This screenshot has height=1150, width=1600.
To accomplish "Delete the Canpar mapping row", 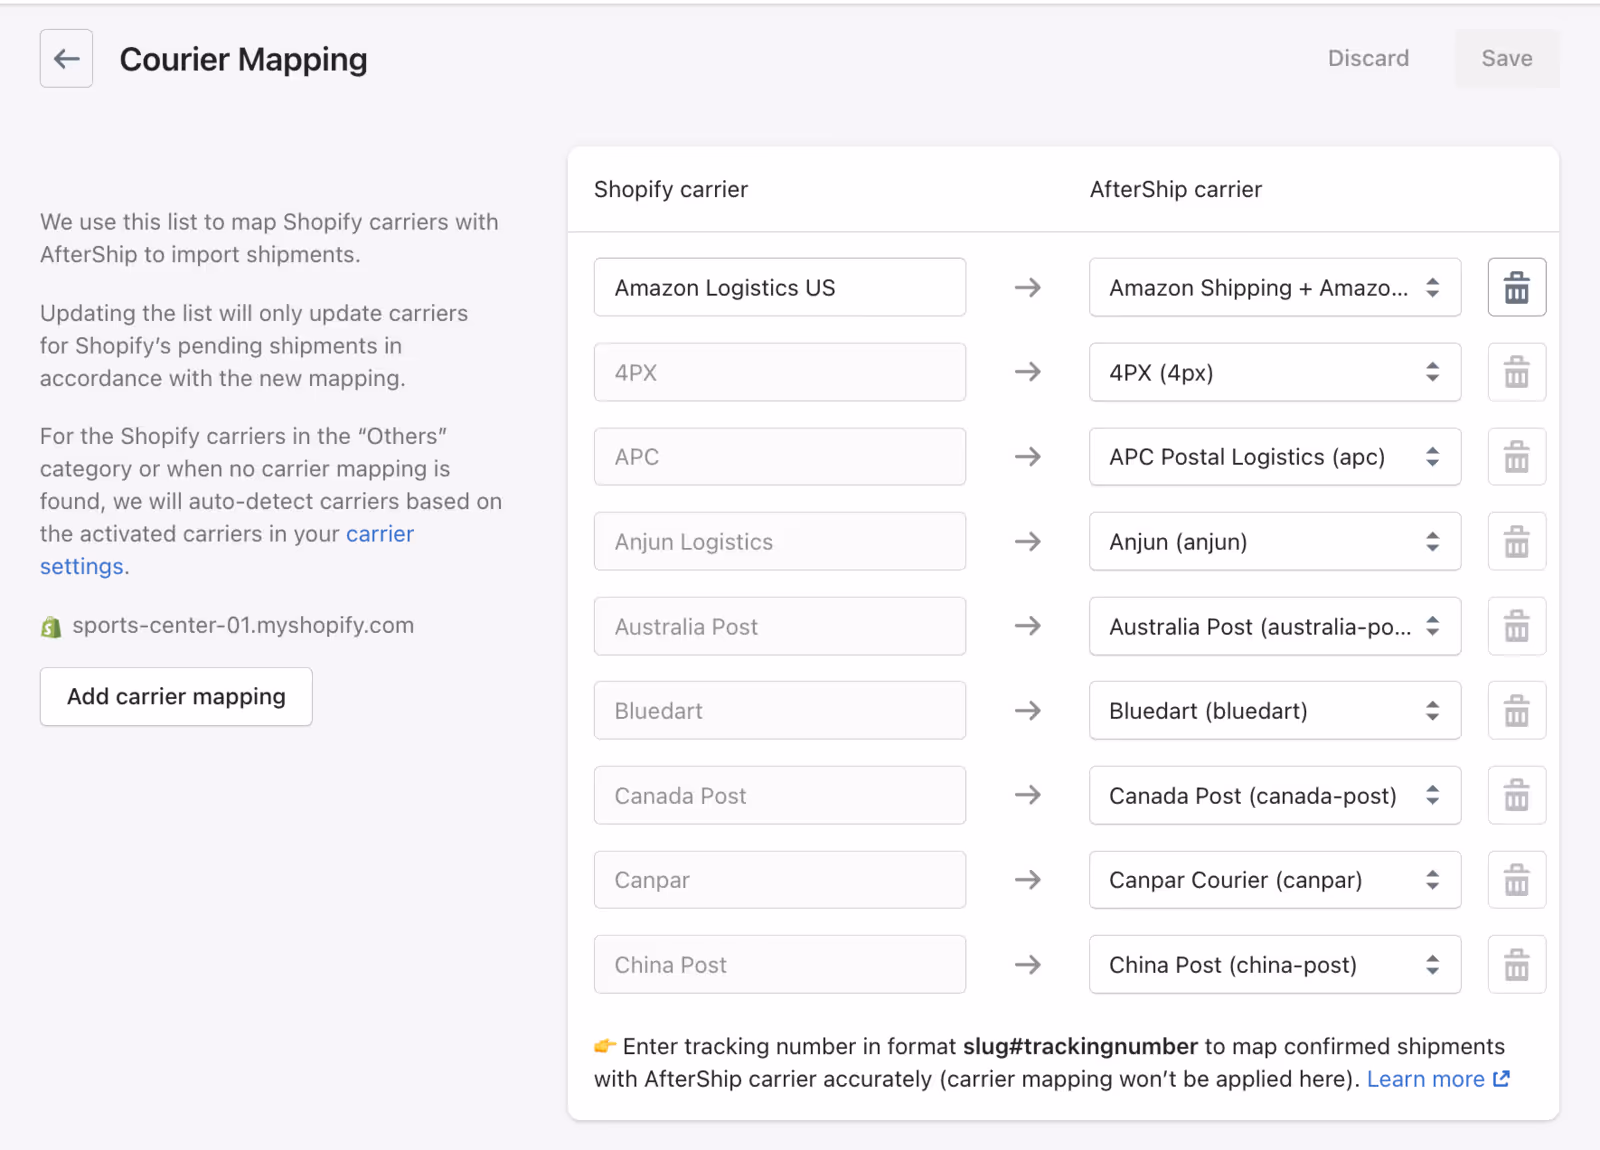I will (1516, 880).
